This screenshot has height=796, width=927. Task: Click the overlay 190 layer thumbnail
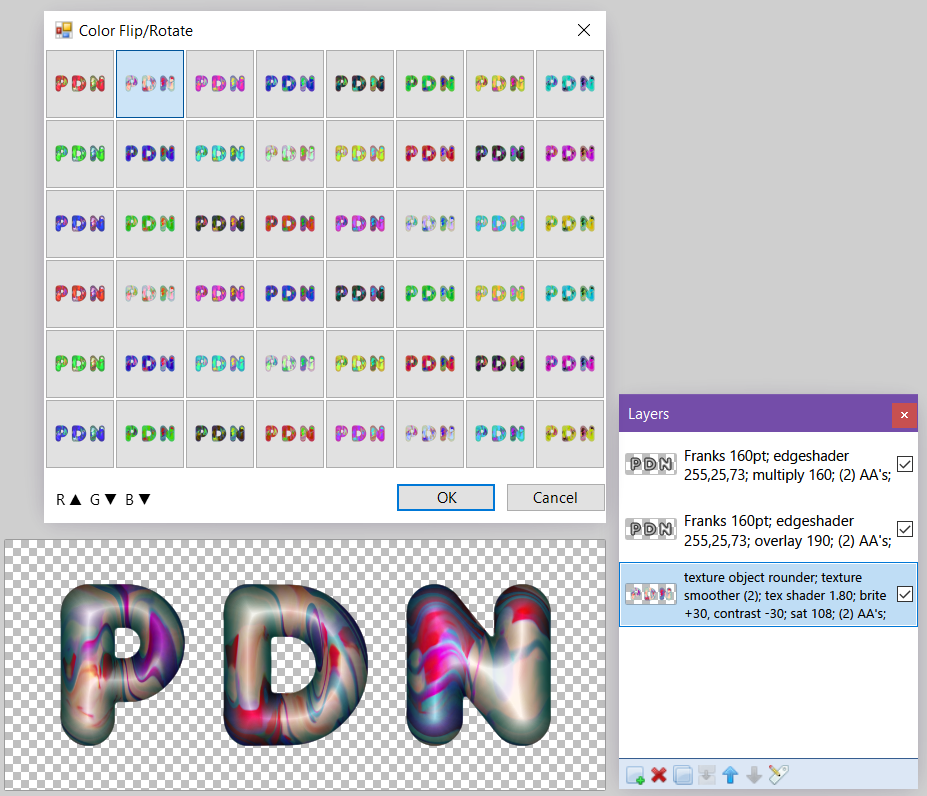coord(650,529)
